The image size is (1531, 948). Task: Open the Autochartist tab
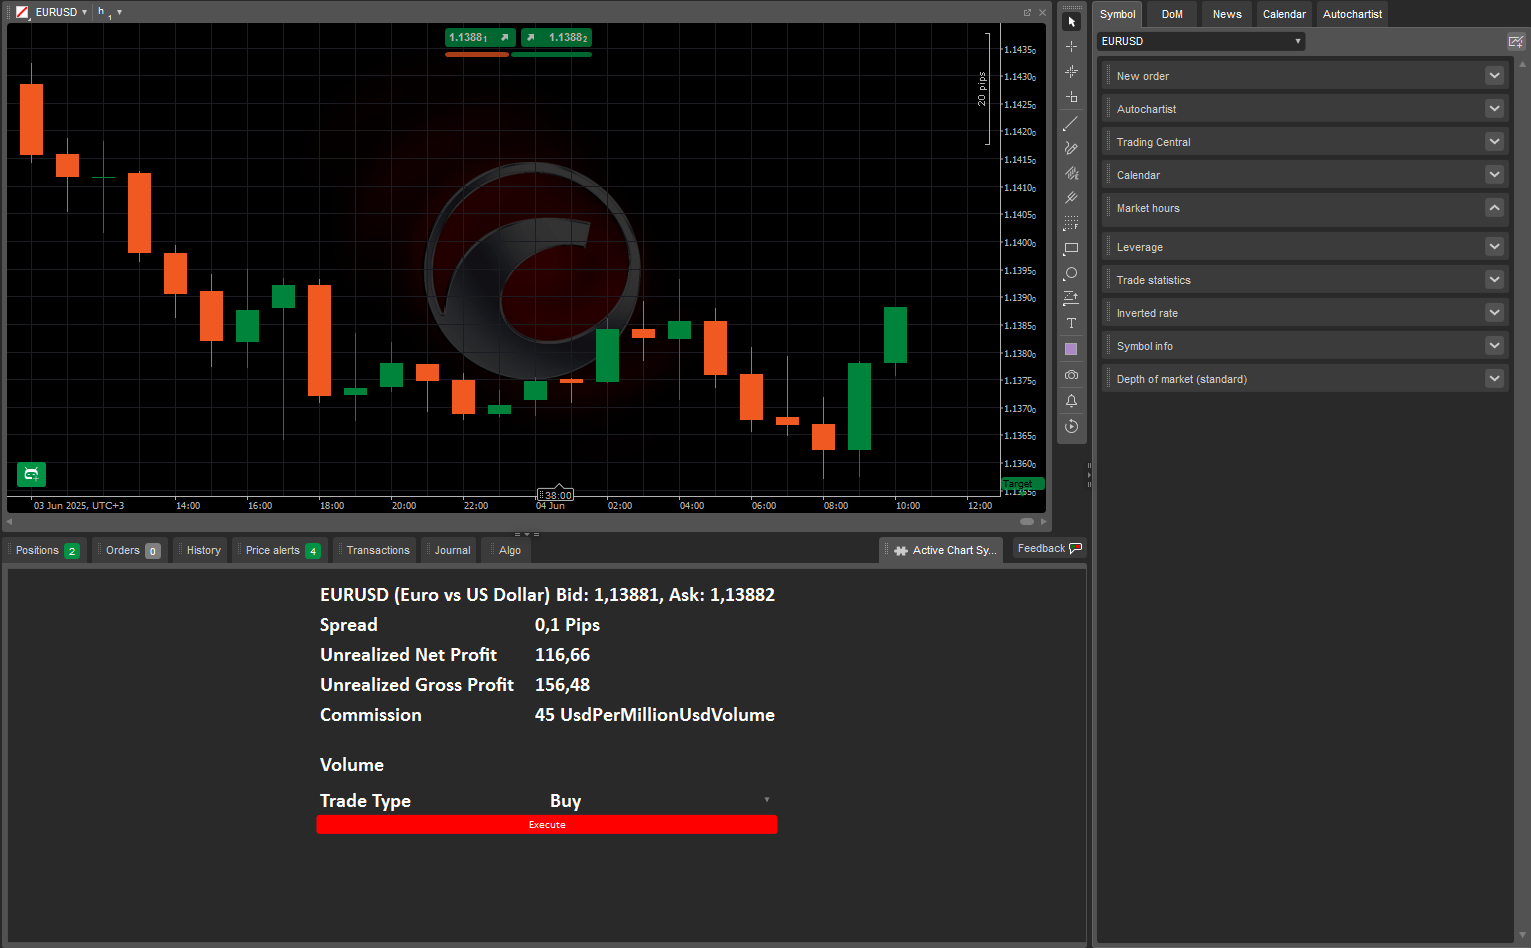click(1352, 14)
